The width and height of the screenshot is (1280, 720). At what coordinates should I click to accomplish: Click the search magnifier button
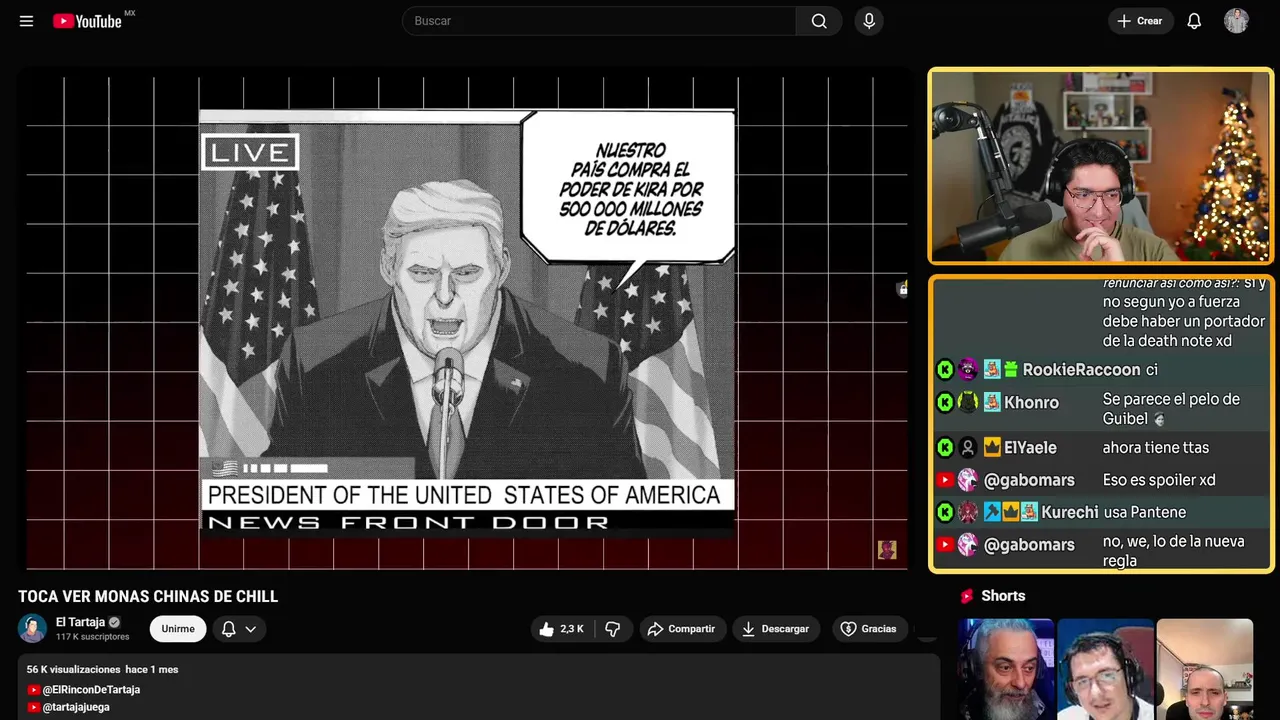point(819,21)
